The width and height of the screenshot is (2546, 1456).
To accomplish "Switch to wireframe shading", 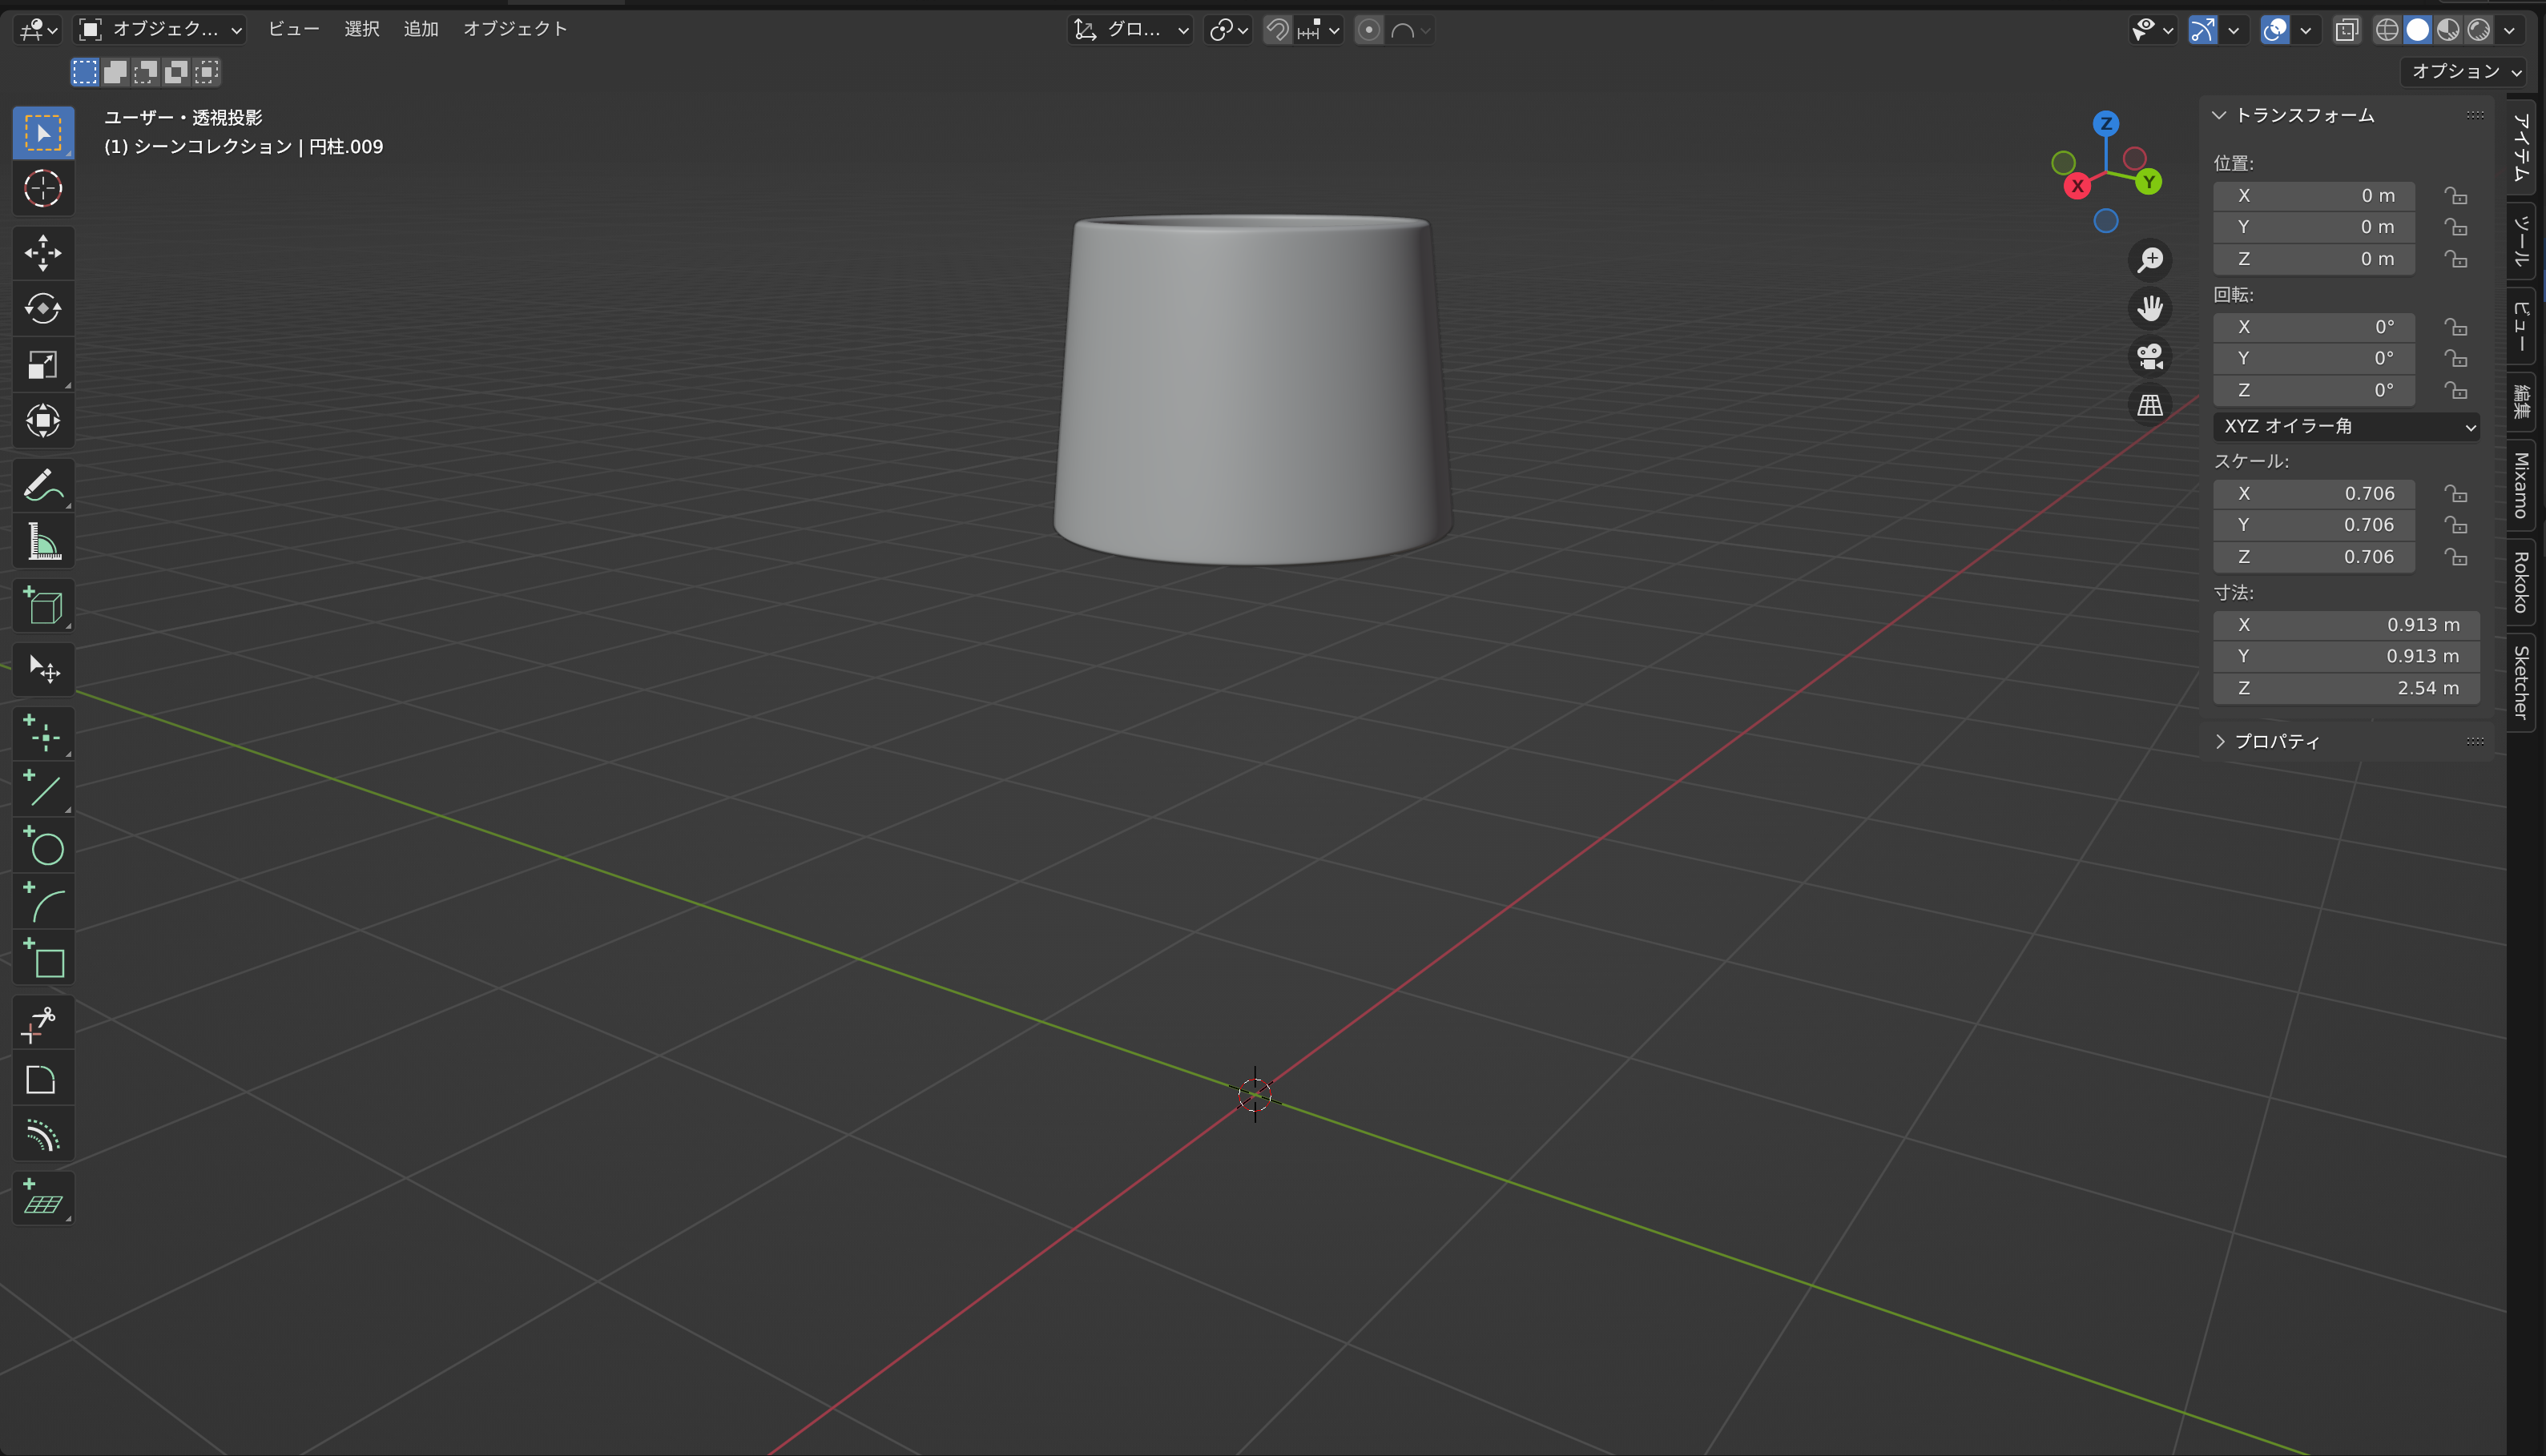I will point(2387,30).
